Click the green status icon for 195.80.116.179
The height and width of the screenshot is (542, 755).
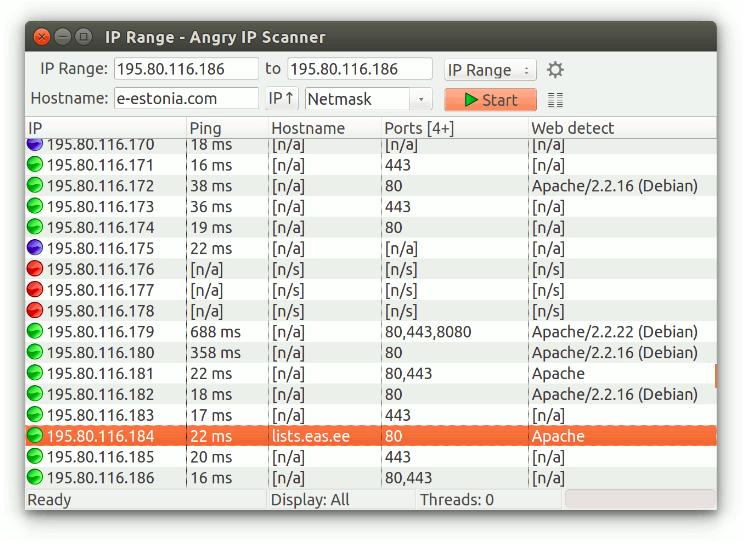pyautogui.click(x=35, y=331)
